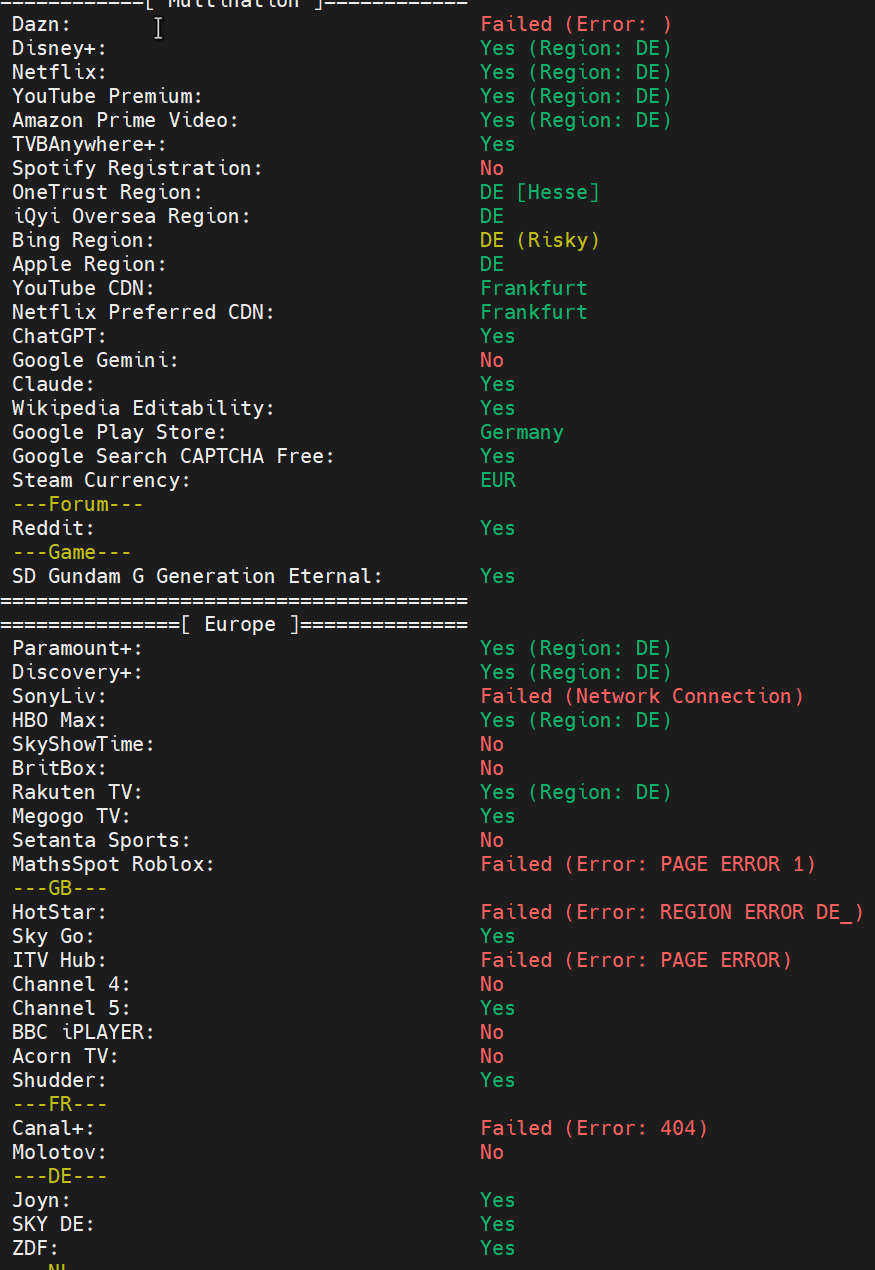Screen dimensions: 875x1270
Task: Select the 'YouTube CDN:' label
Action: (x=83, y=288)
